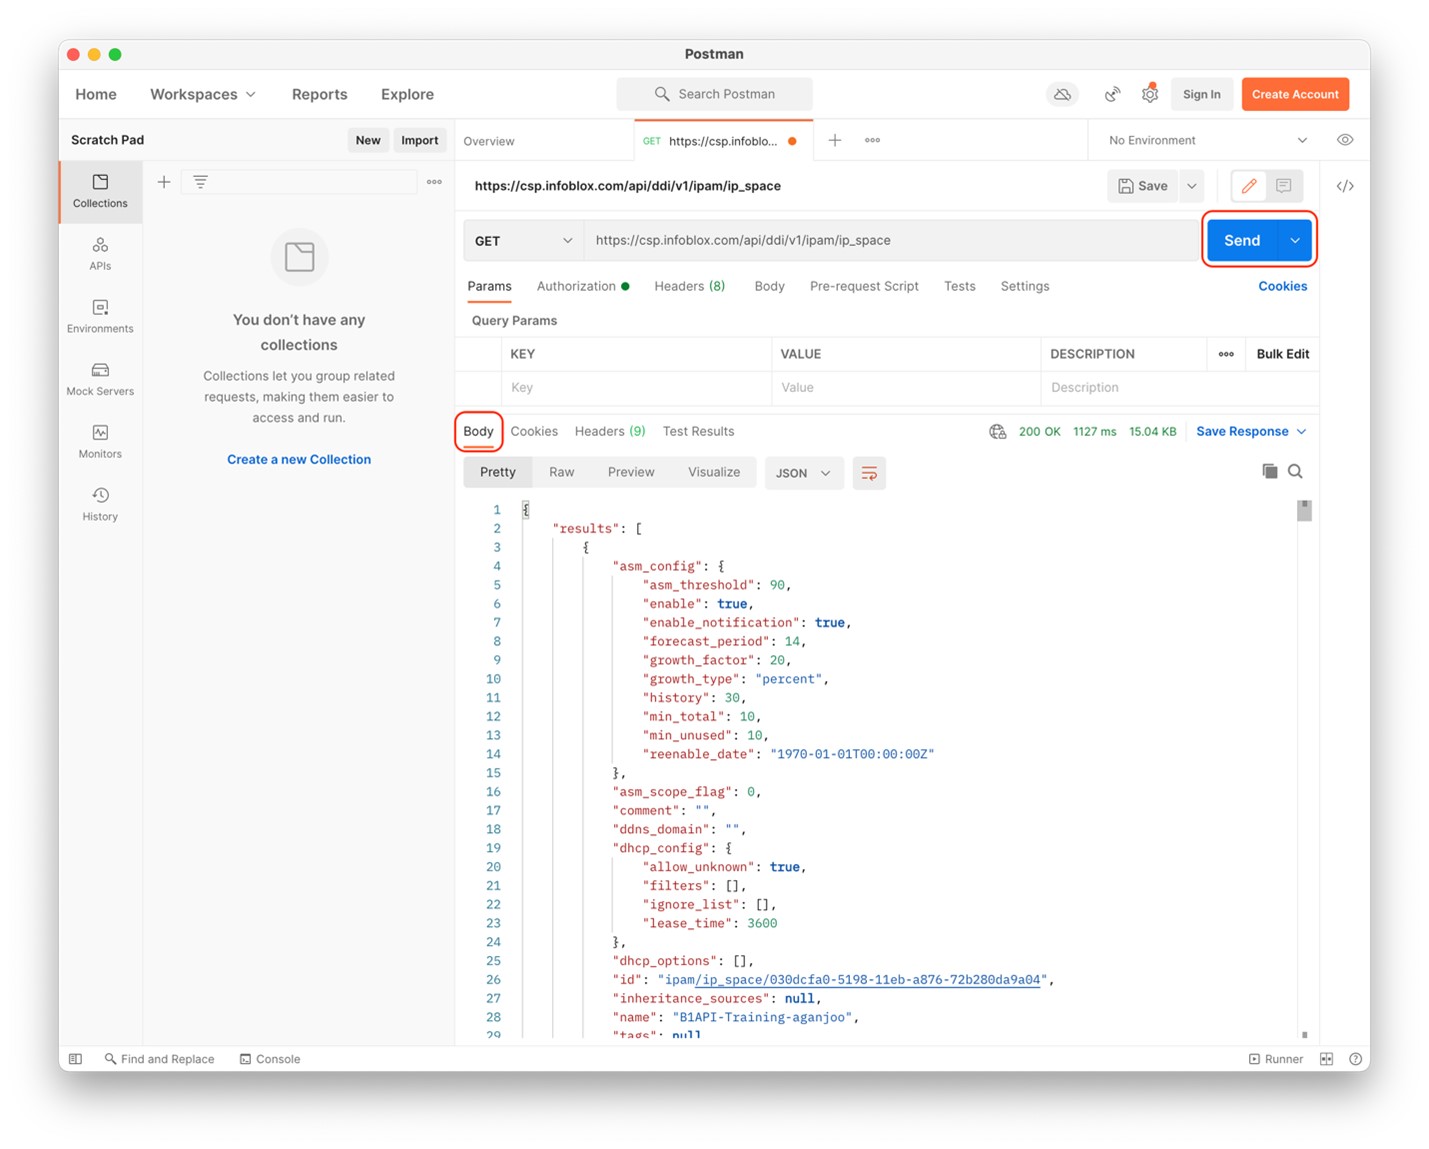
Task: Switch to the Authorization tab
Action: [x=576, y=286]
